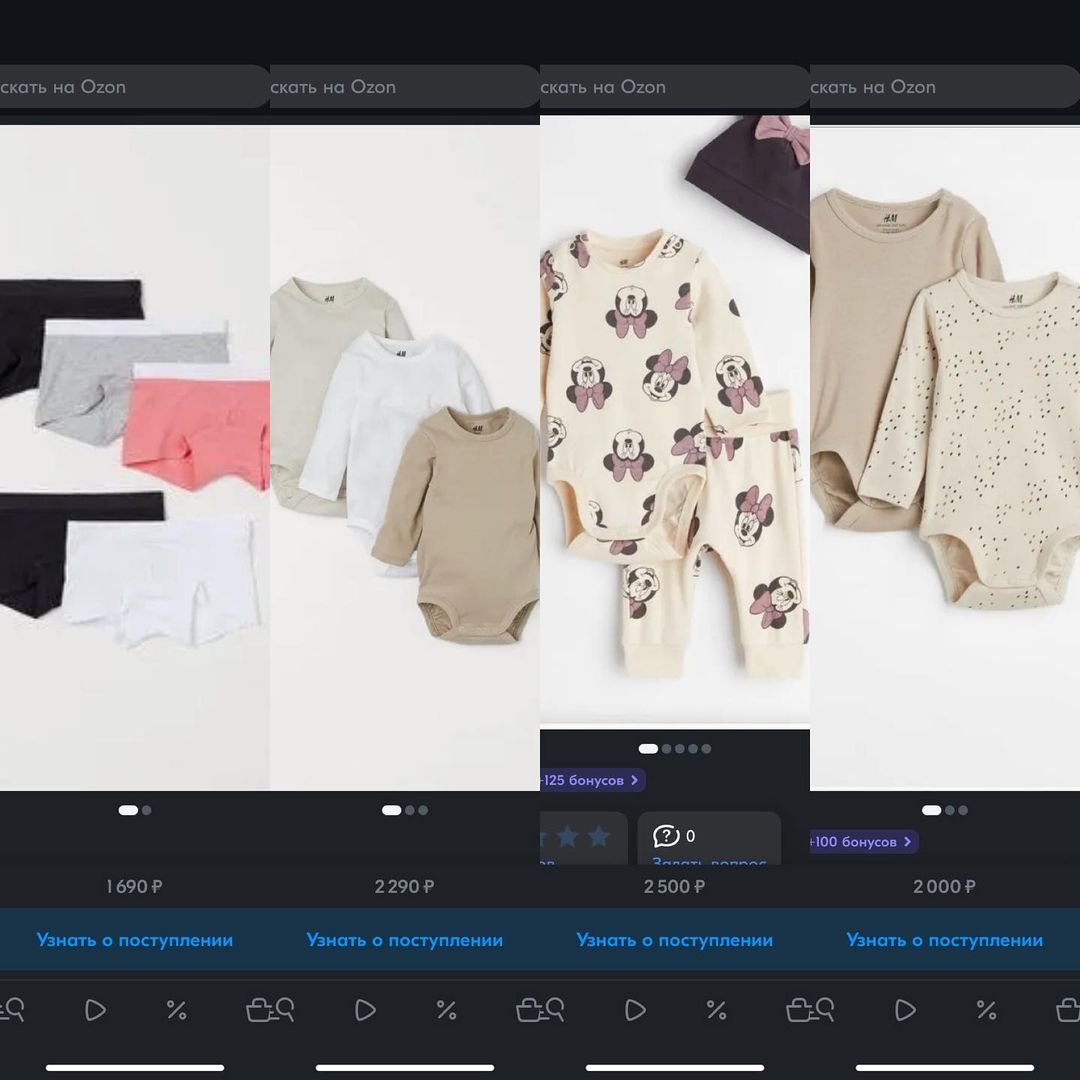Focus Ozon search field above underwear set
Image resolution: width=1080 pixels, height=1080 pixels.
(135, 87)
